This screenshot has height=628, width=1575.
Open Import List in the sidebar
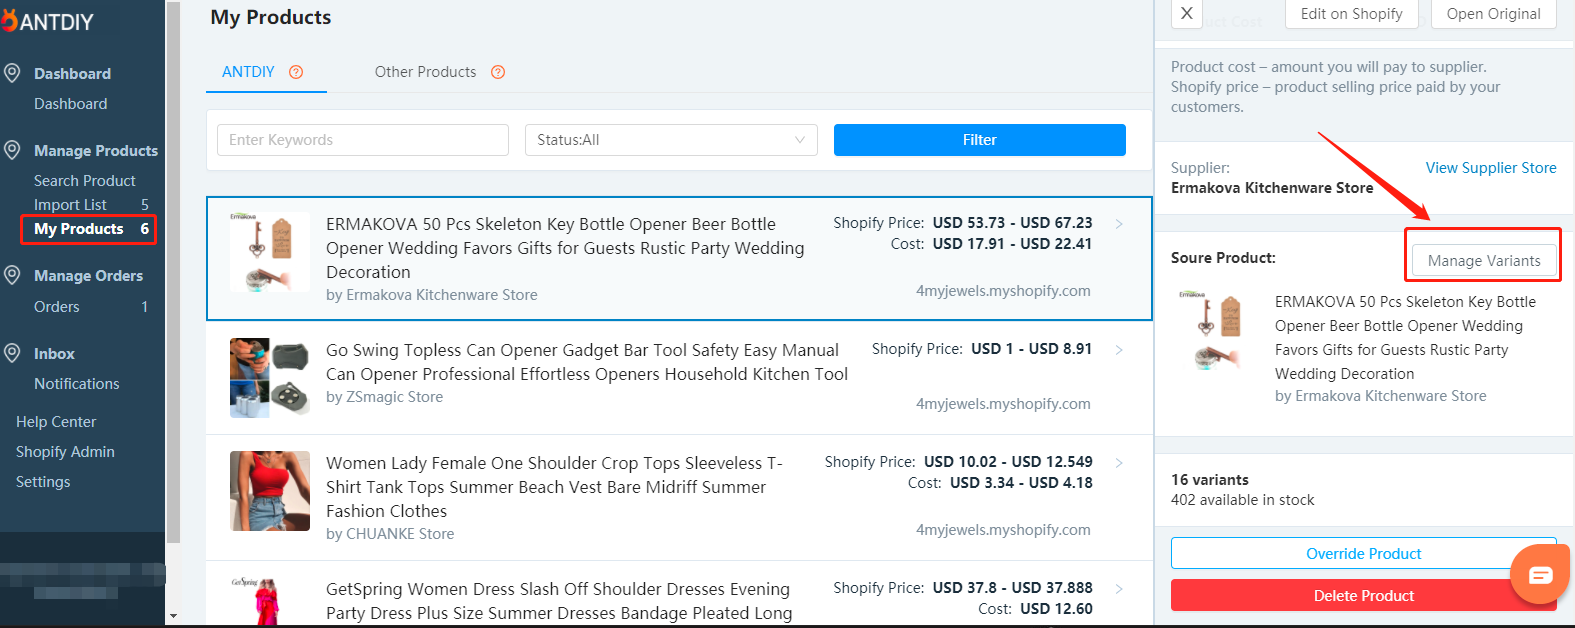(70, 205)
